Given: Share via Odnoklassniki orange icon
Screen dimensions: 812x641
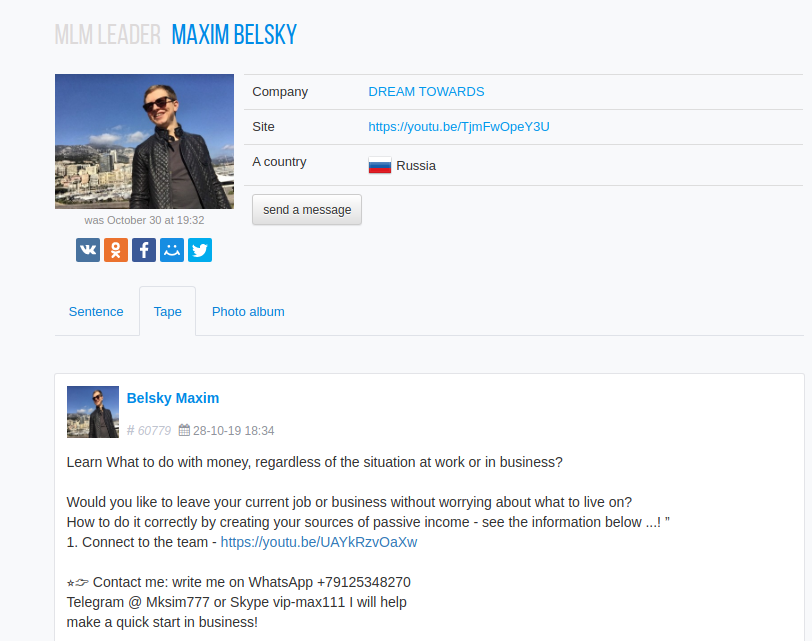Looking at the screenshot, I should 116,250.
